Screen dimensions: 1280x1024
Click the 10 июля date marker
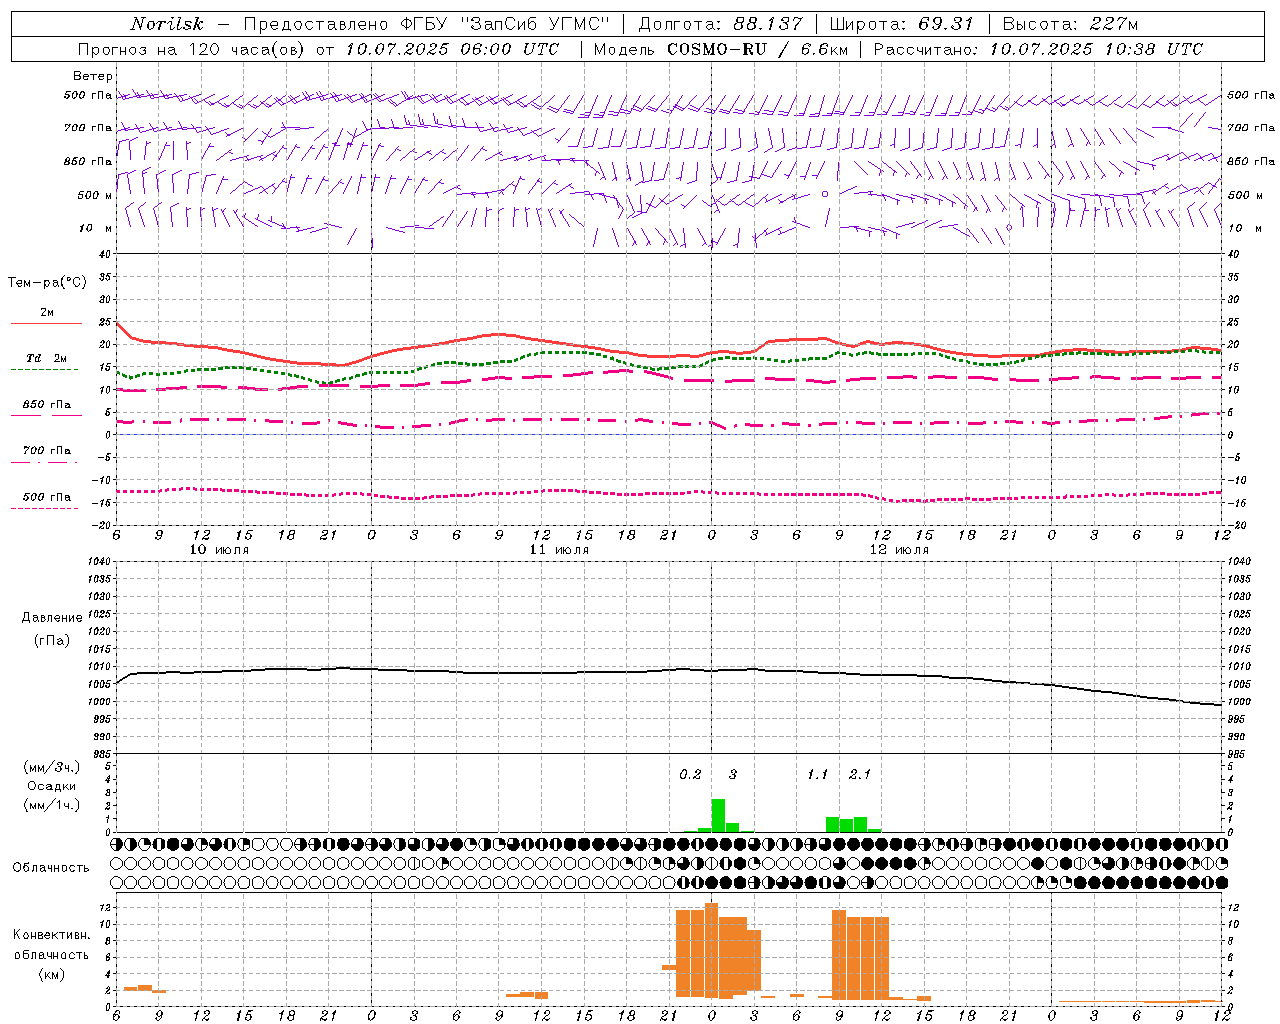[x=219, y=550]
